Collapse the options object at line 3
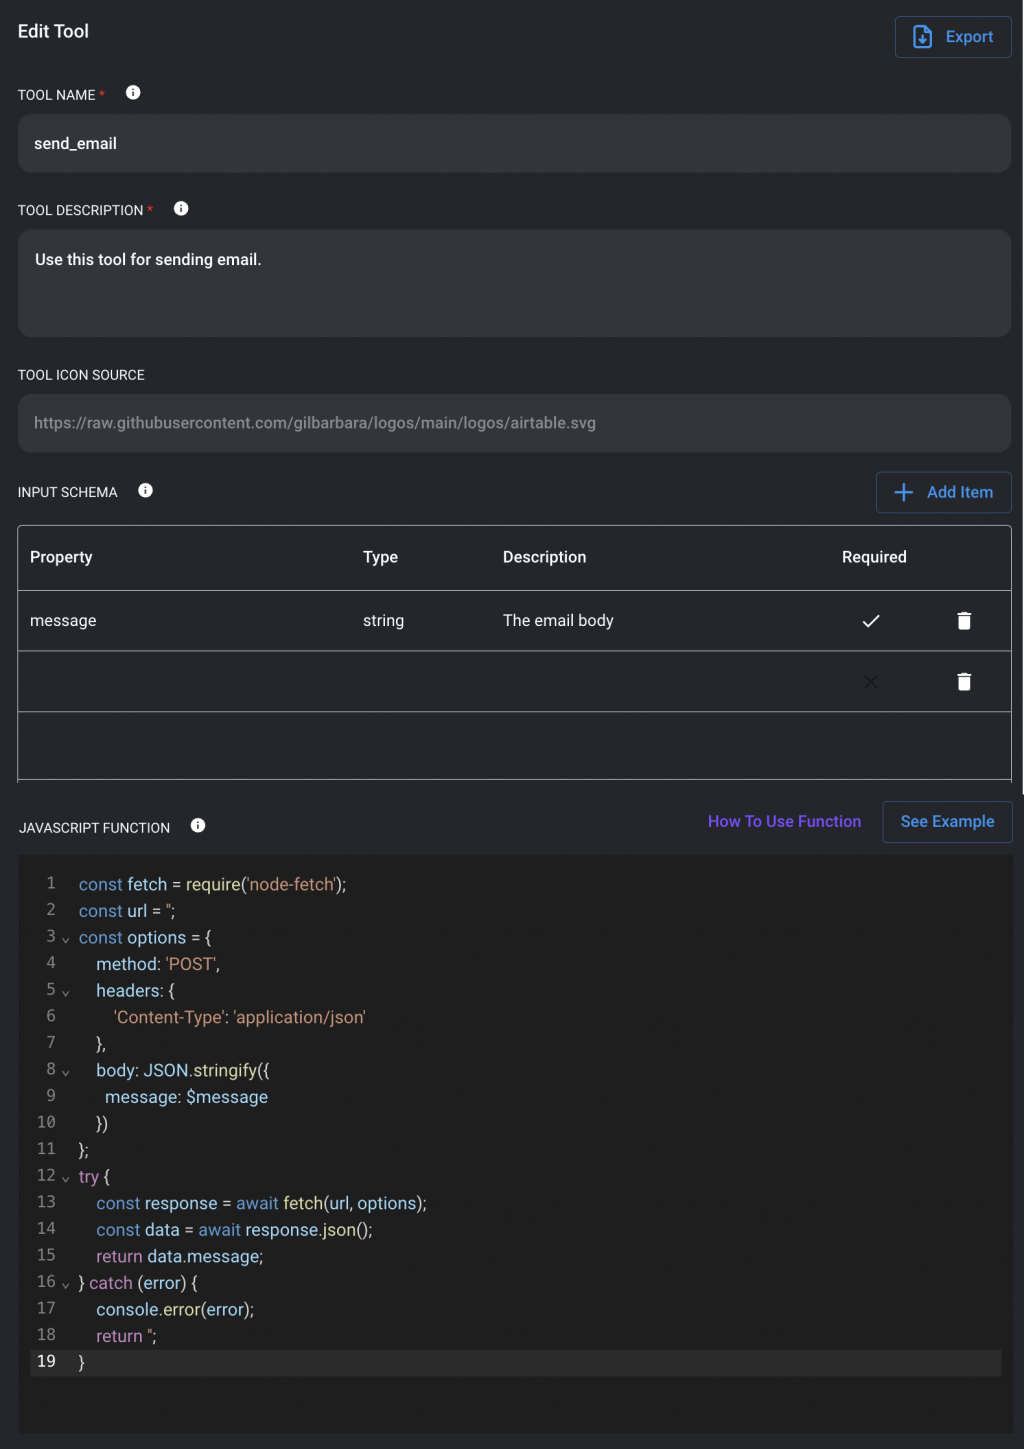This screenshot has height=1449, width=1024. coord(66,940)
